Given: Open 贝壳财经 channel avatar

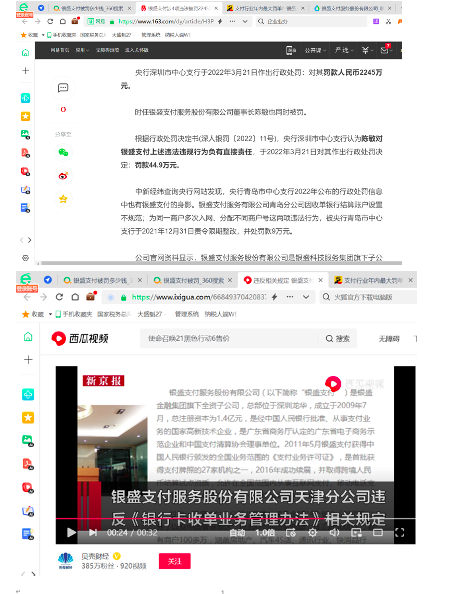Looking at the screenshot, I should (x=66, y=561).
